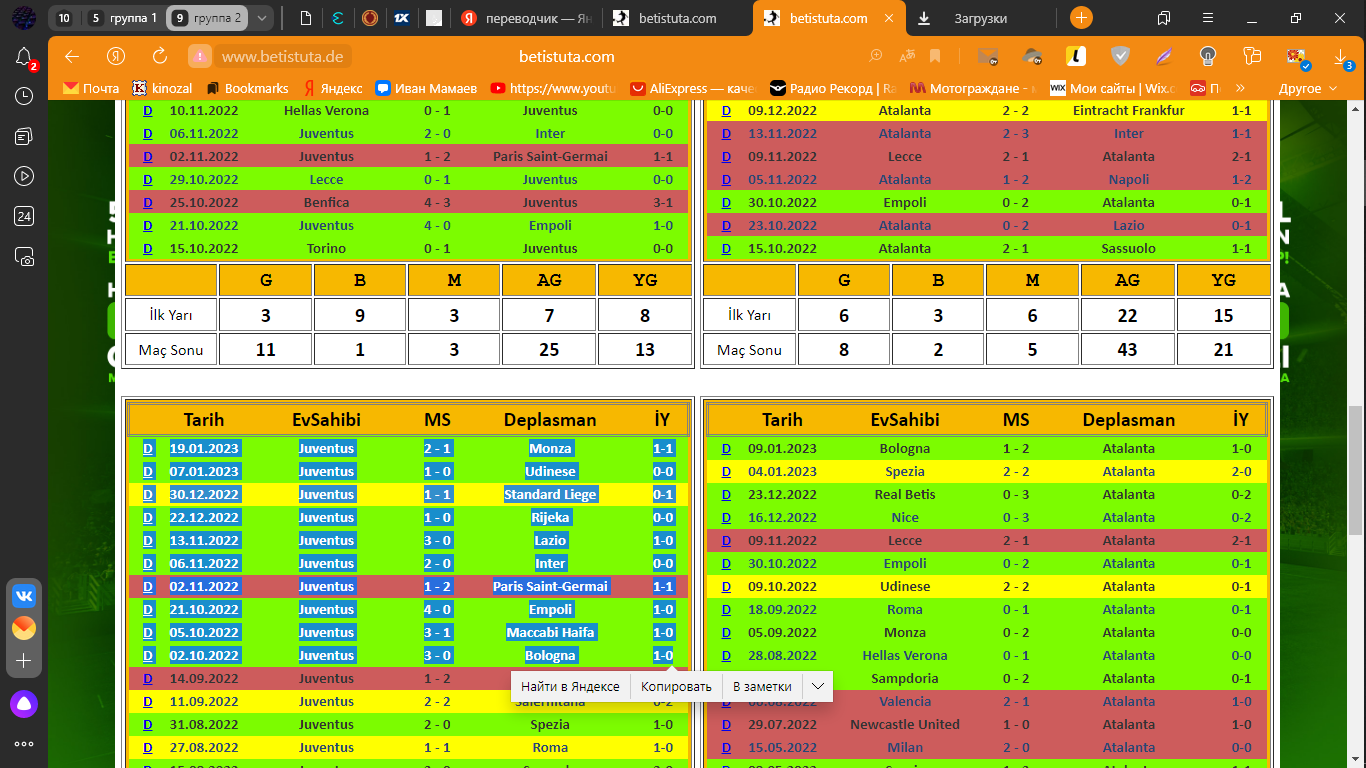The image size is (1366, 768).
Task: Translate the page with translator icon
Action: click(x=907, y=57)
